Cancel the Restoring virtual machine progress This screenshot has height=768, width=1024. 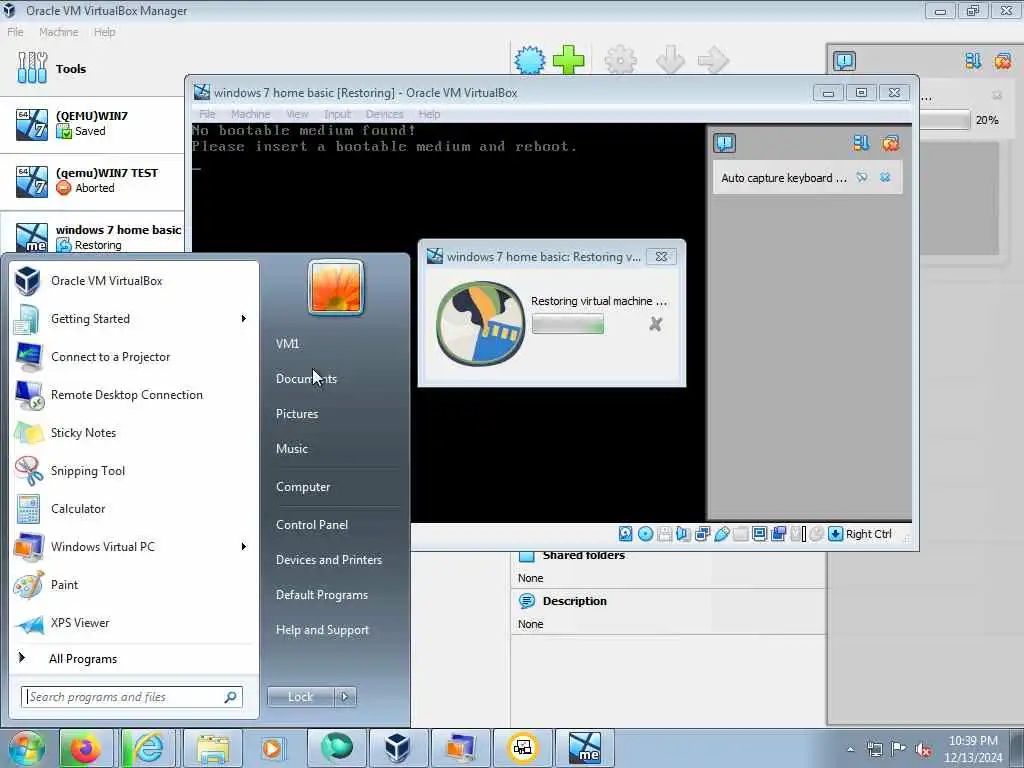tap(656, 324)
